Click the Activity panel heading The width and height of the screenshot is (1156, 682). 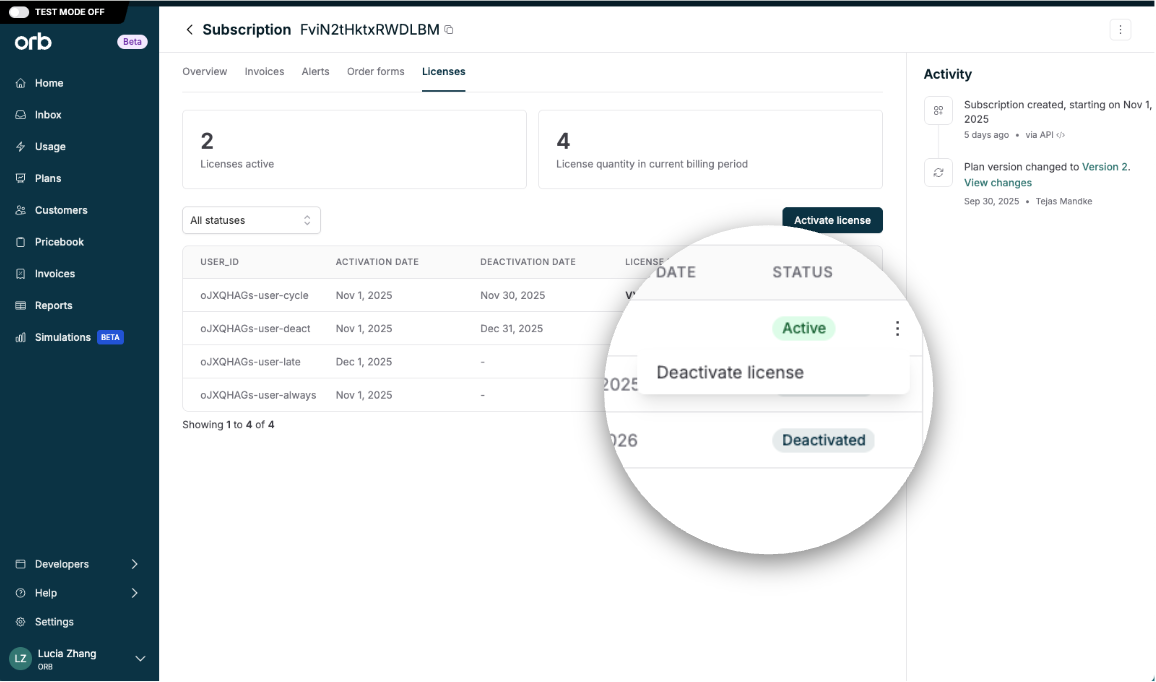(x=947, y=74)
